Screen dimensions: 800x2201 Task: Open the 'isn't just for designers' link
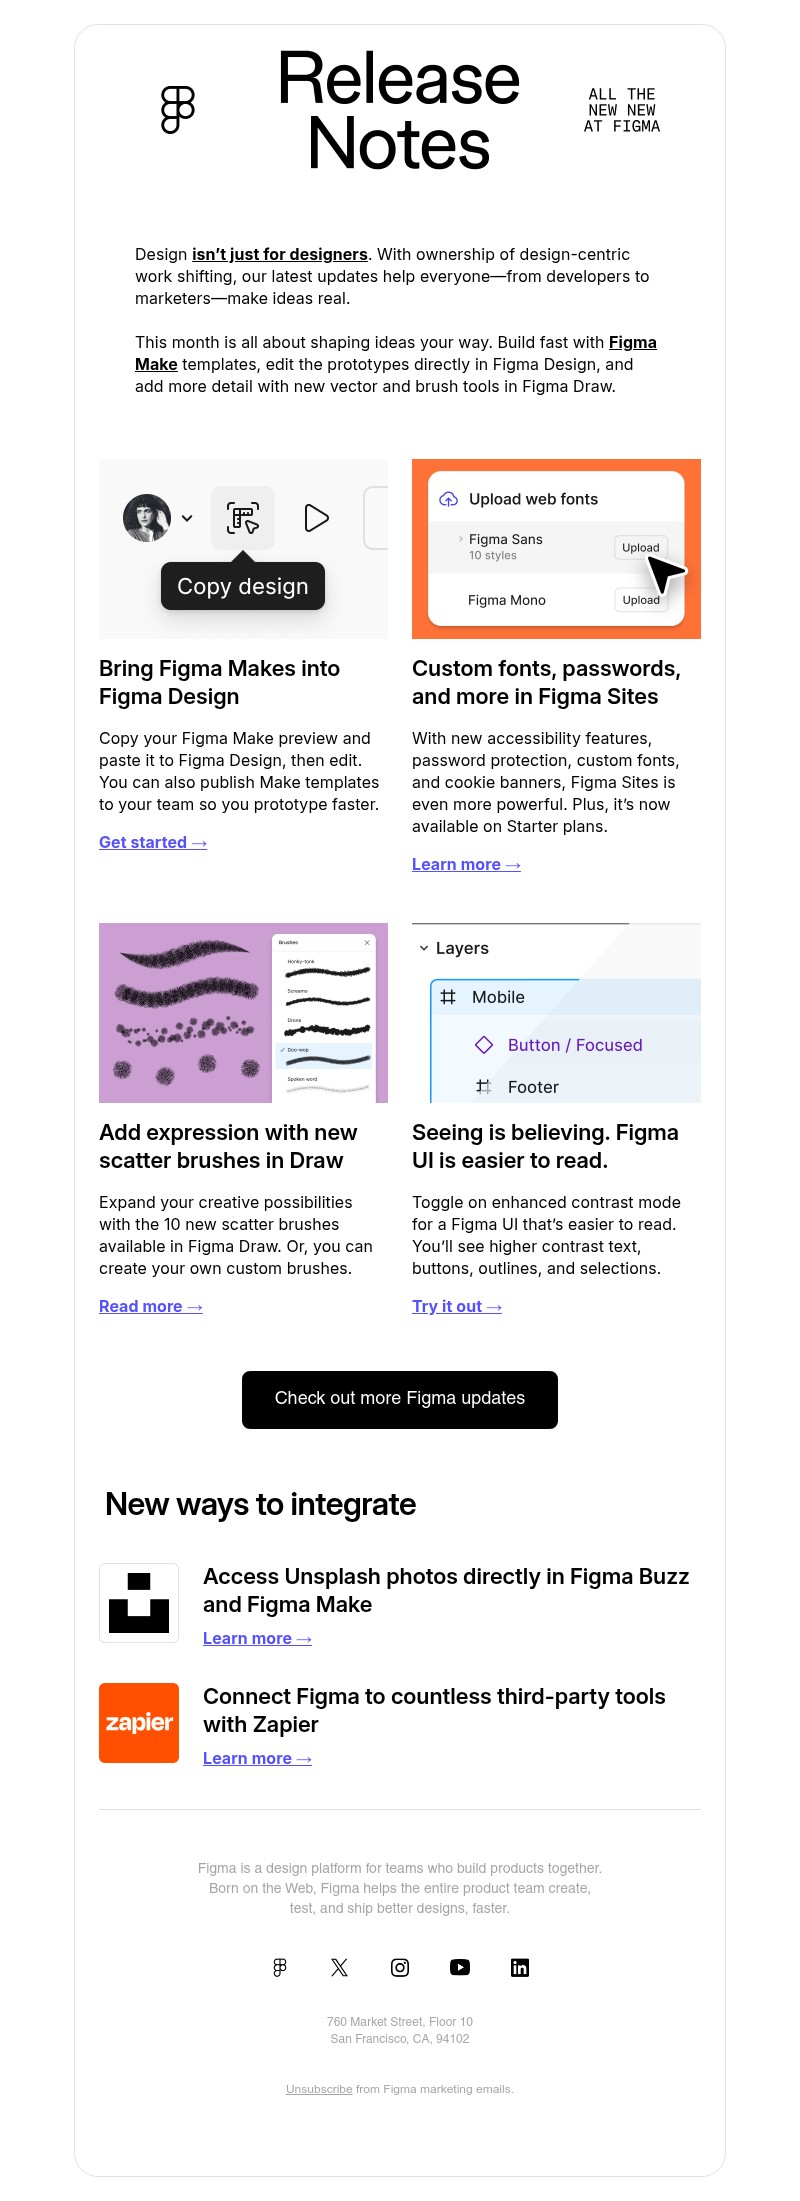280,254
